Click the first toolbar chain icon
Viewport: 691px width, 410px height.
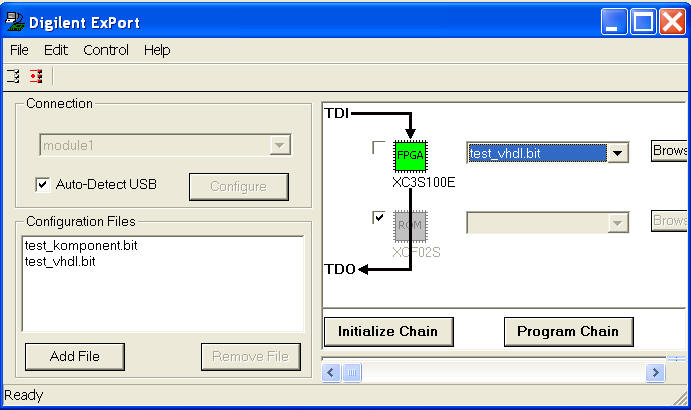tap(13, 76)
